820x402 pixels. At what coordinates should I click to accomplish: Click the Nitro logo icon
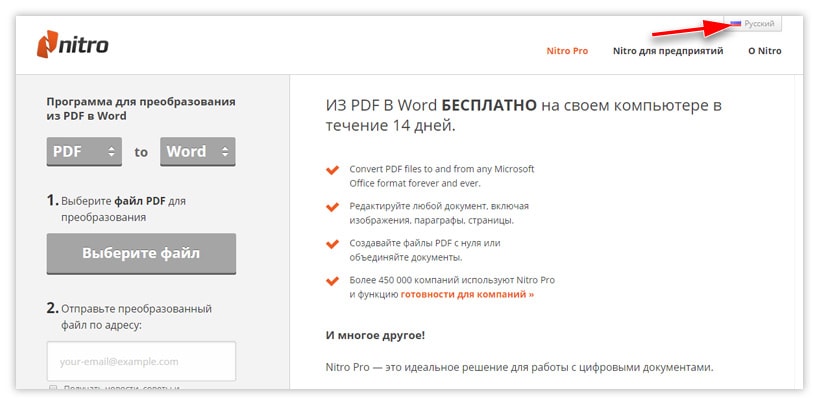pyautogui.click(x=47, y=44)
